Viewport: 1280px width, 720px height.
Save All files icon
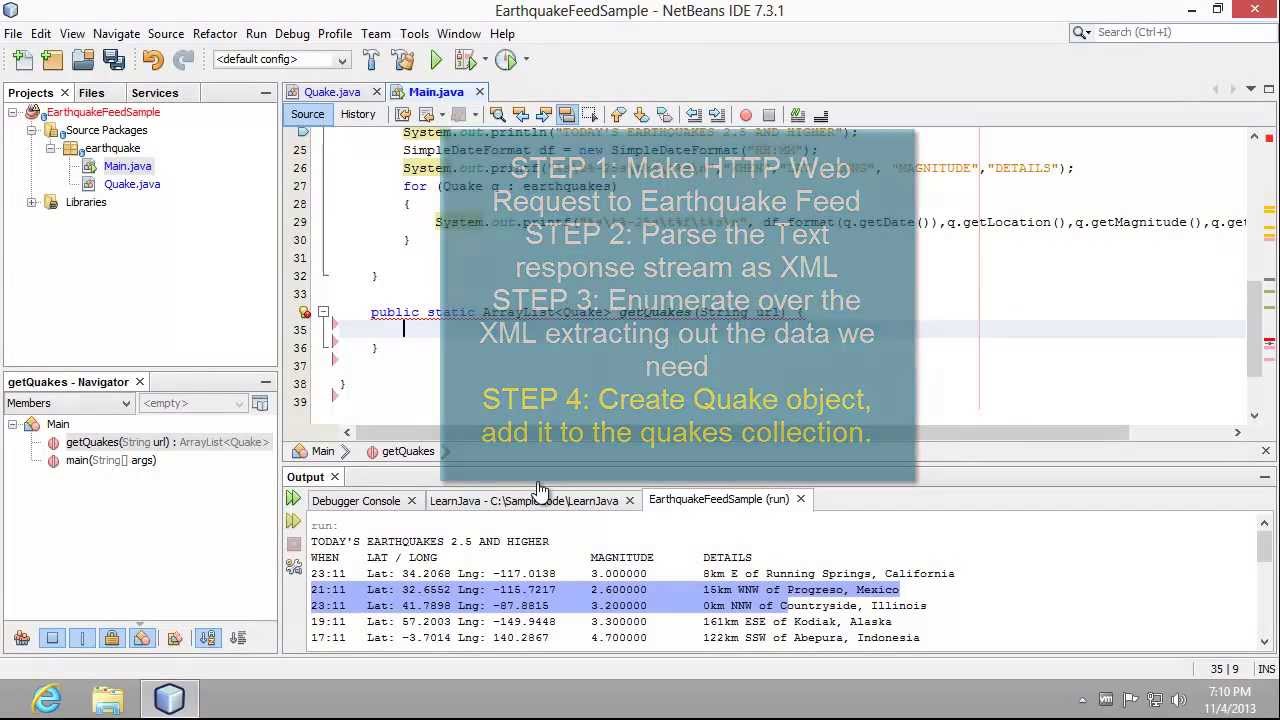pos(113,60)
